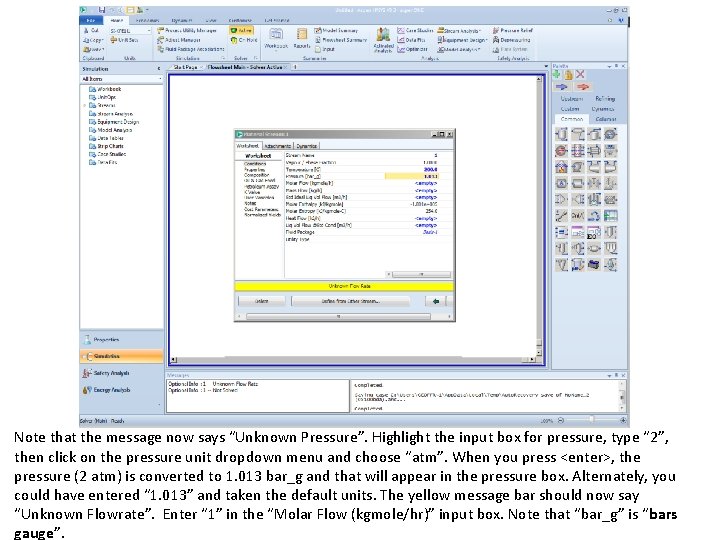Click the red X icon in Palette toolbar
Image resolution: width=720 pixels, height=540 pixels.
(x=580, y=74)
